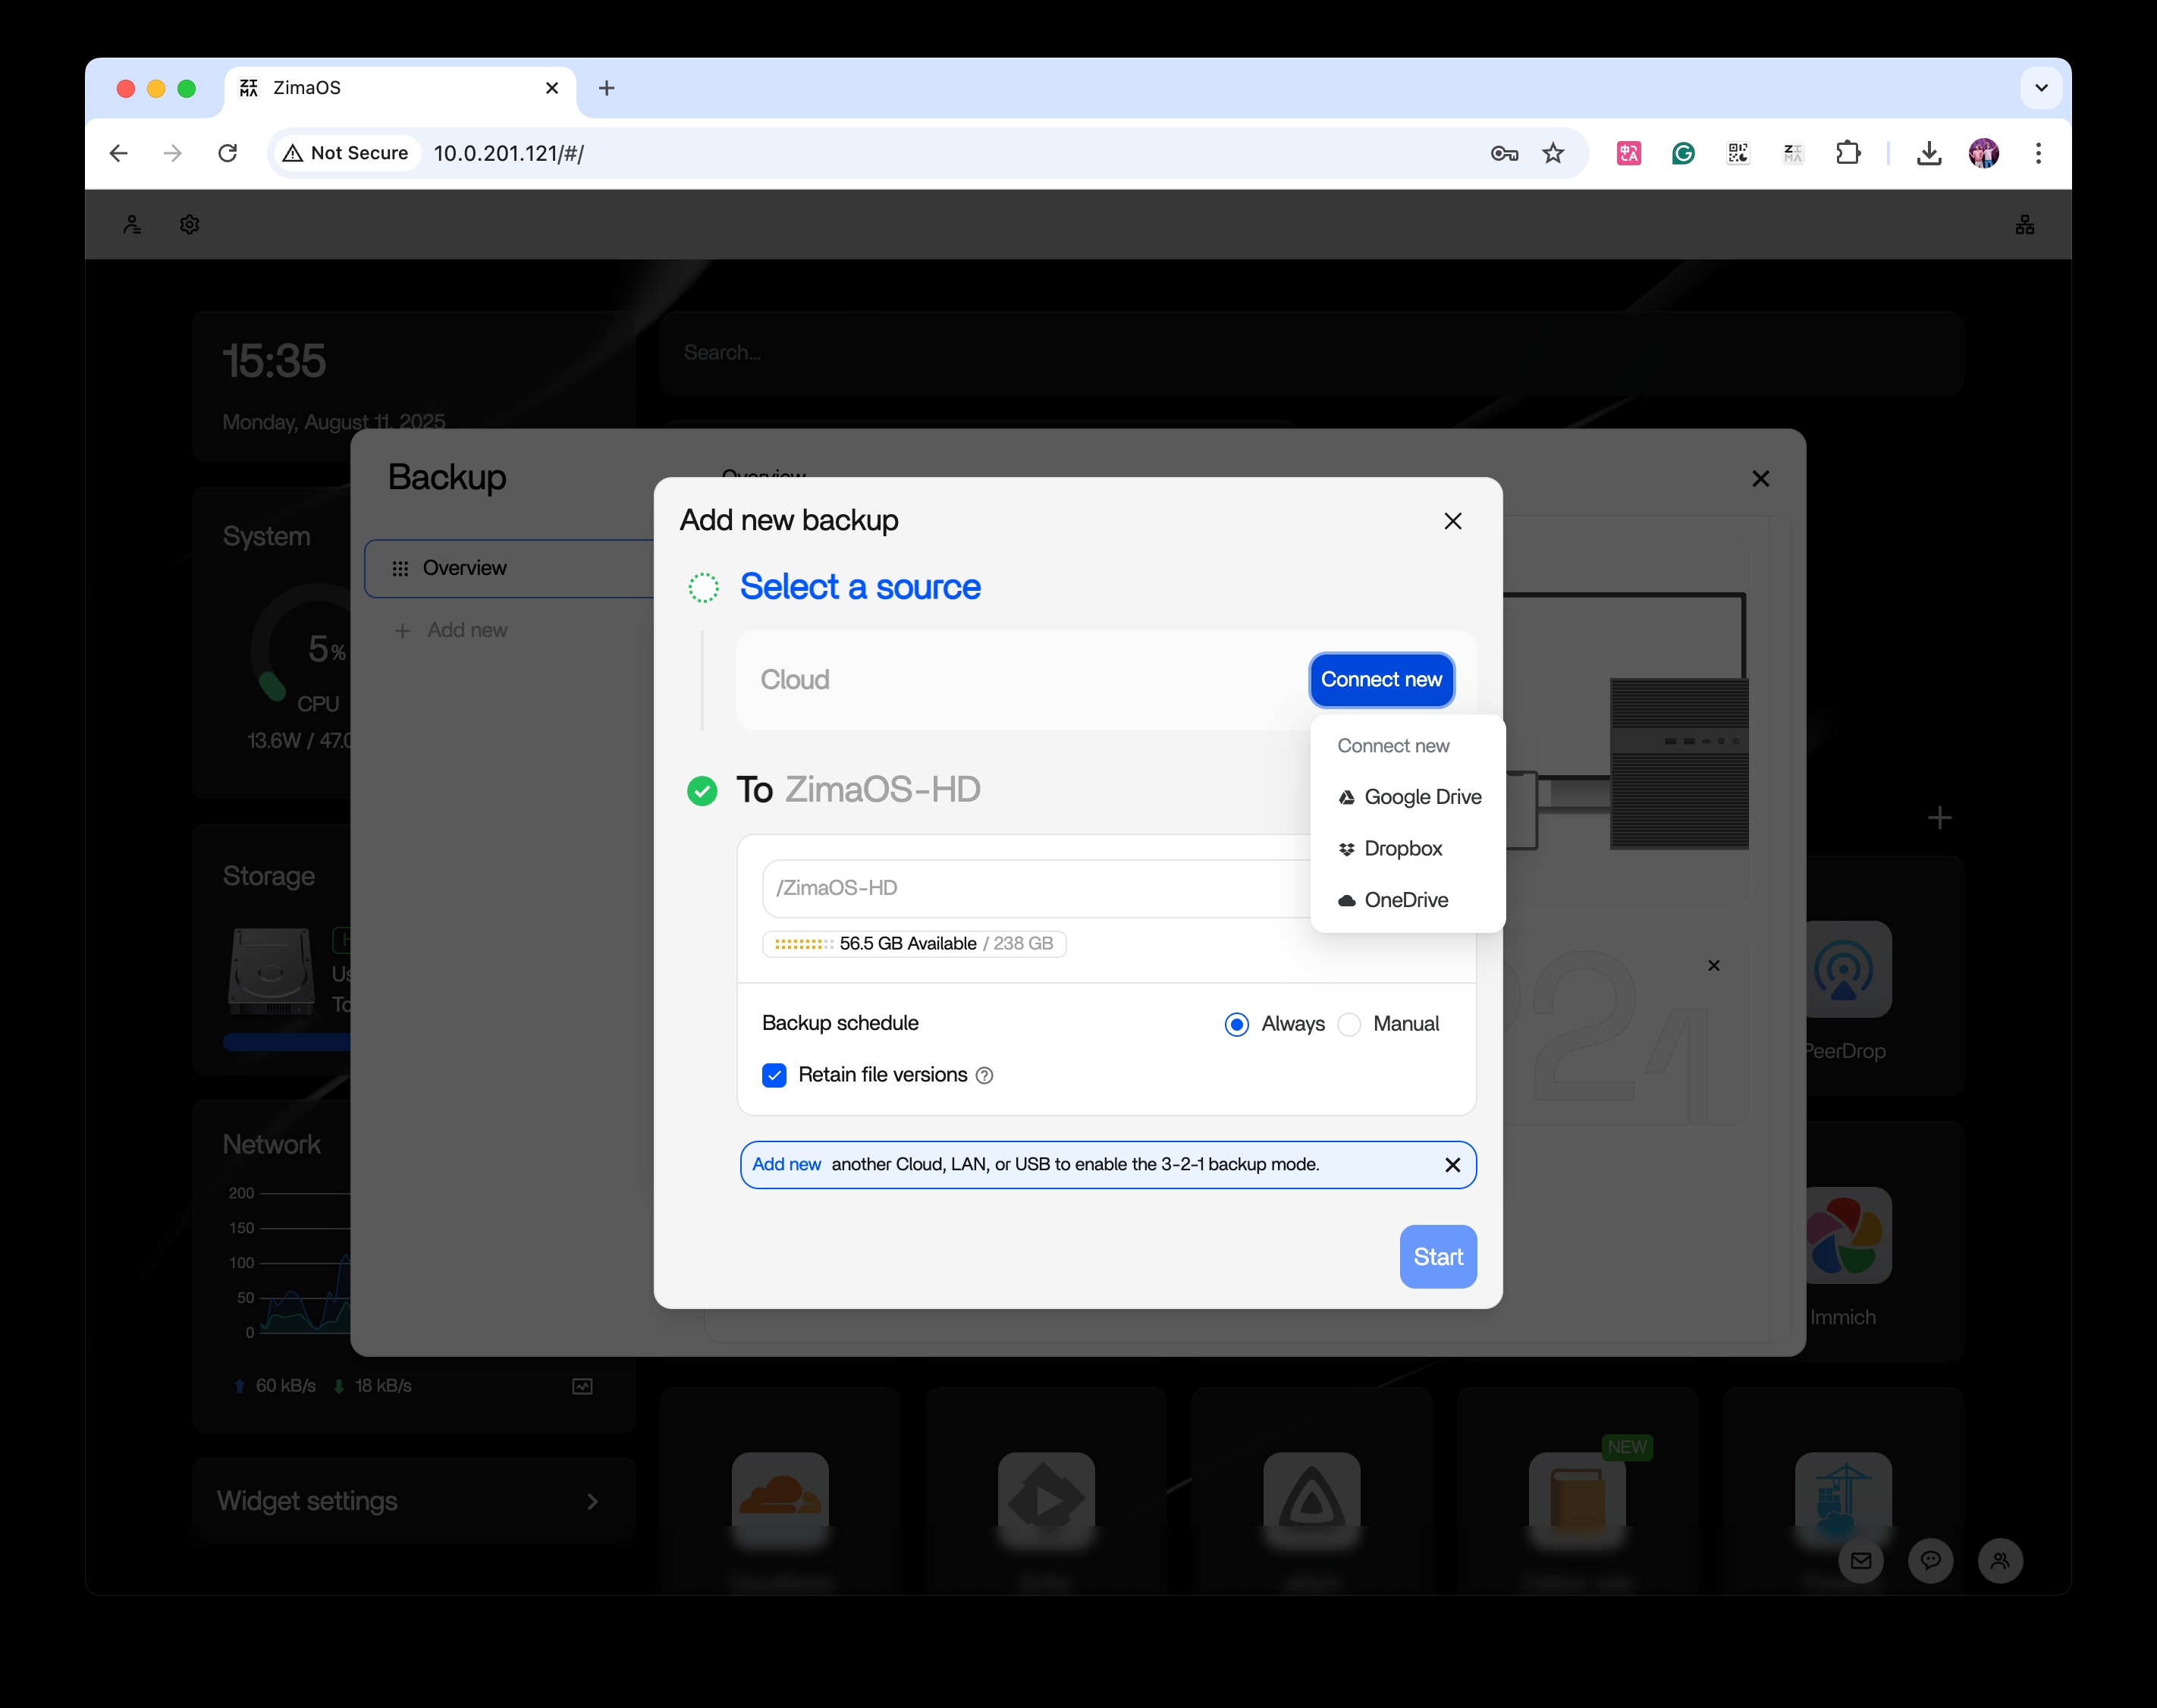Click the Cloud source label
This screenshot has width=2157, height=1708.
point(795,680)
